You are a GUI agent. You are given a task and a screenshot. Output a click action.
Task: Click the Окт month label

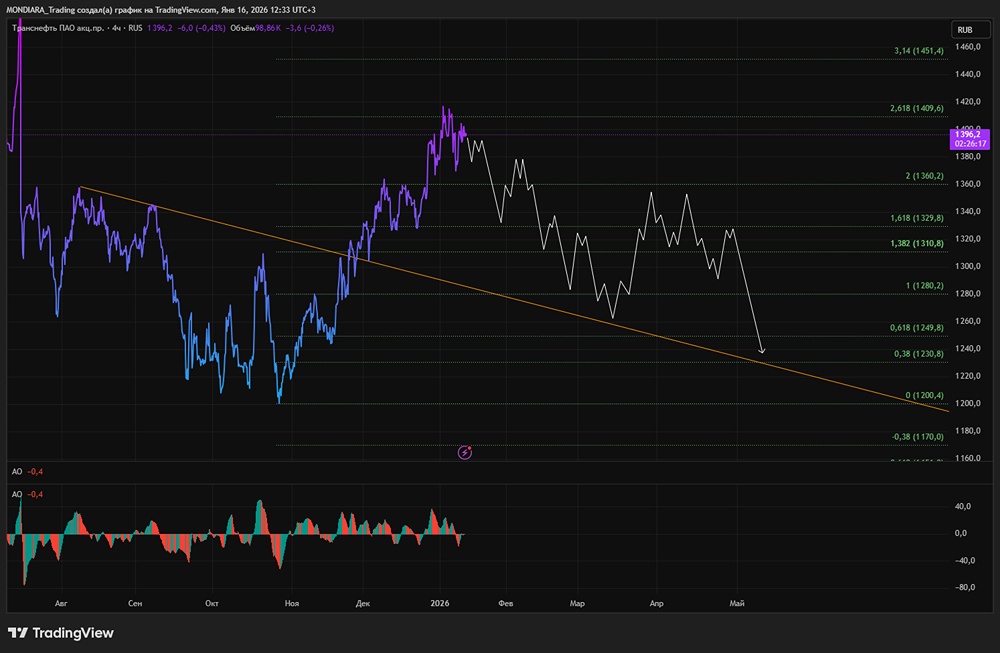coord(212,603)
